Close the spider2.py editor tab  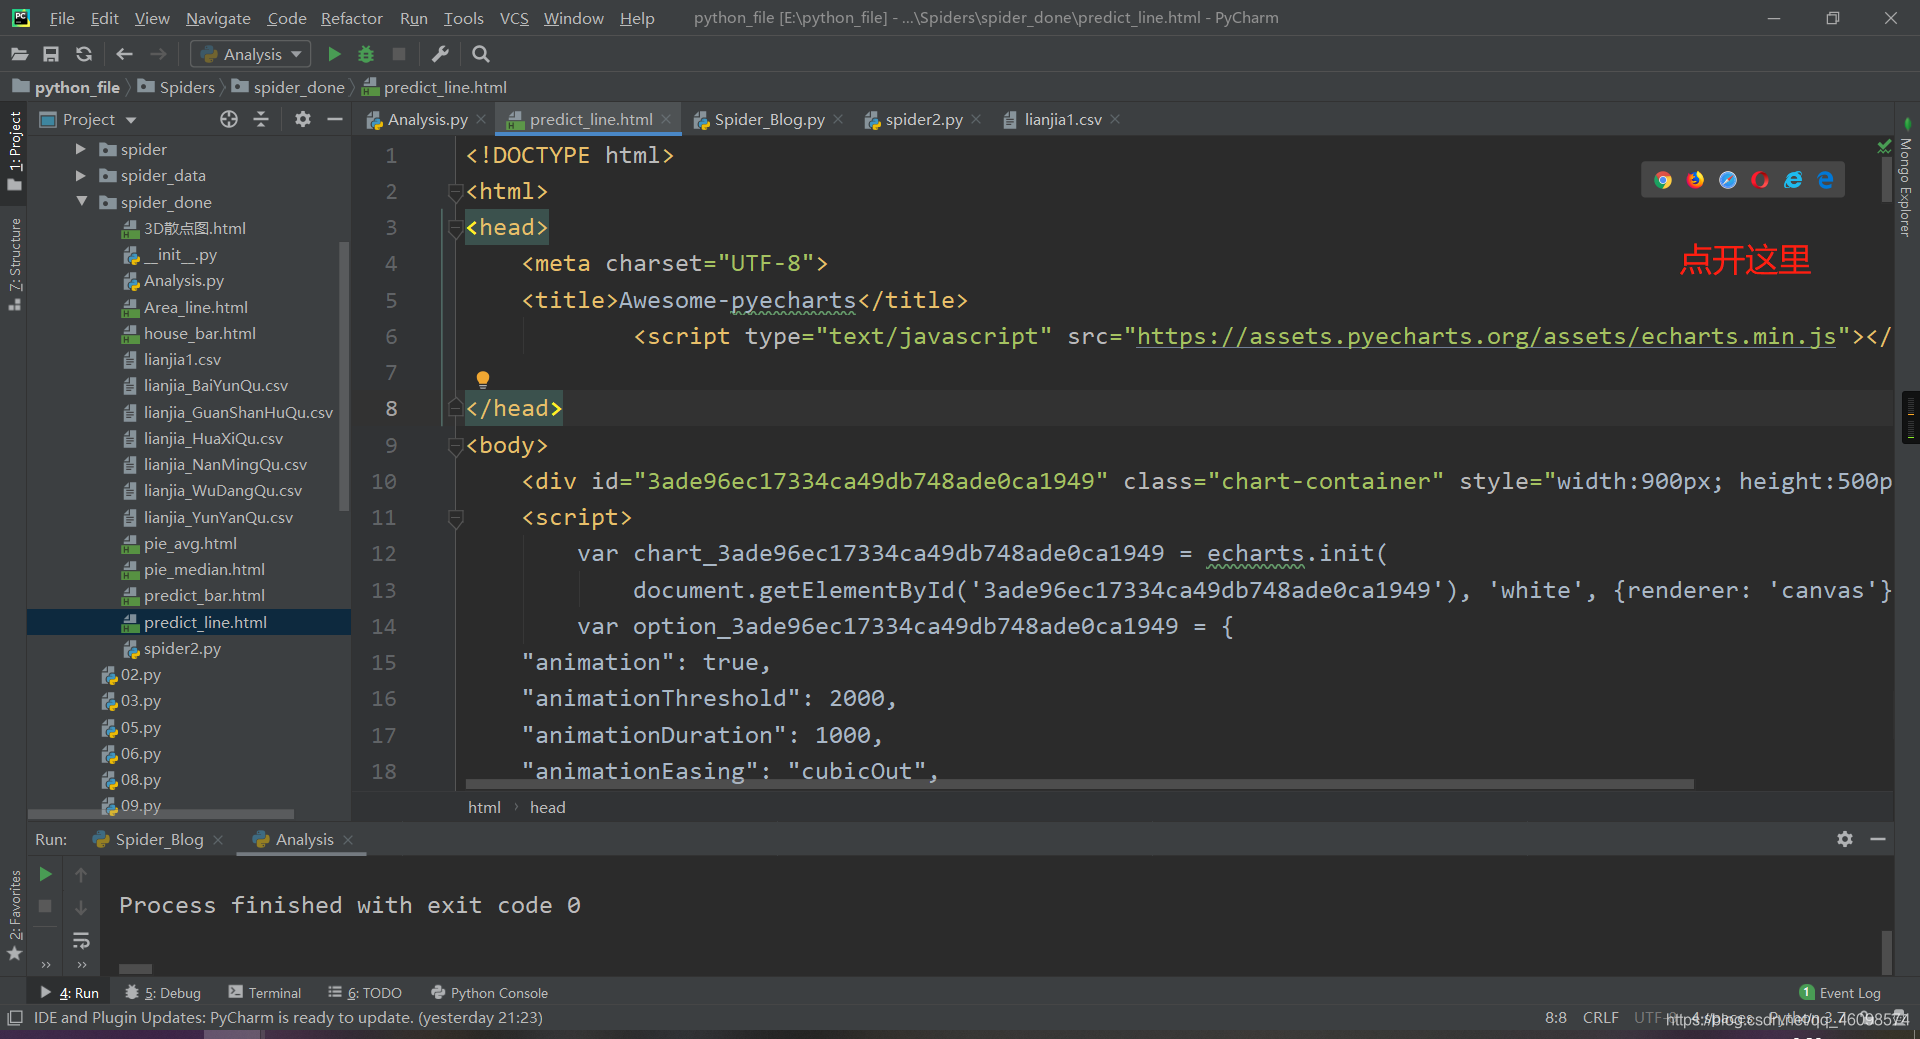[977, 119]
